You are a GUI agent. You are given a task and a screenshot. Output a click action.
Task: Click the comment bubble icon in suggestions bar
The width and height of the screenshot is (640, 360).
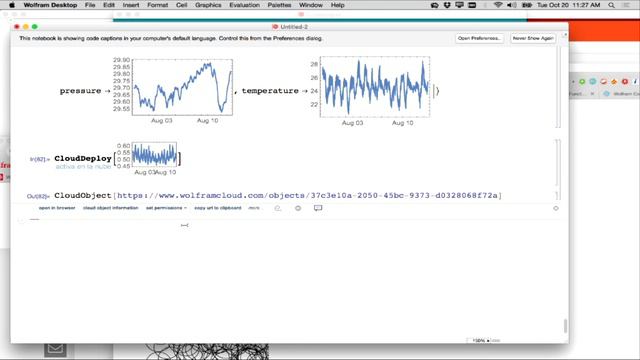pyautogui.click(x=318, y=208)
